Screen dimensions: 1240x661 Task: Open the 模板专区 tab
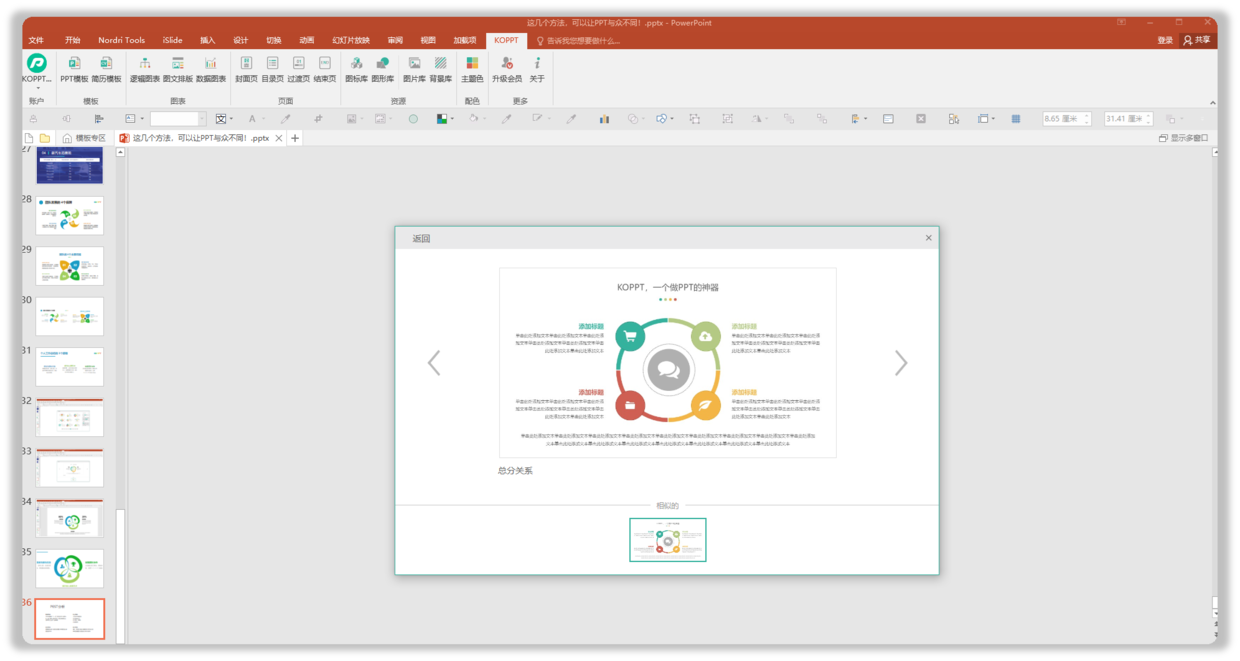click(85, 138)
